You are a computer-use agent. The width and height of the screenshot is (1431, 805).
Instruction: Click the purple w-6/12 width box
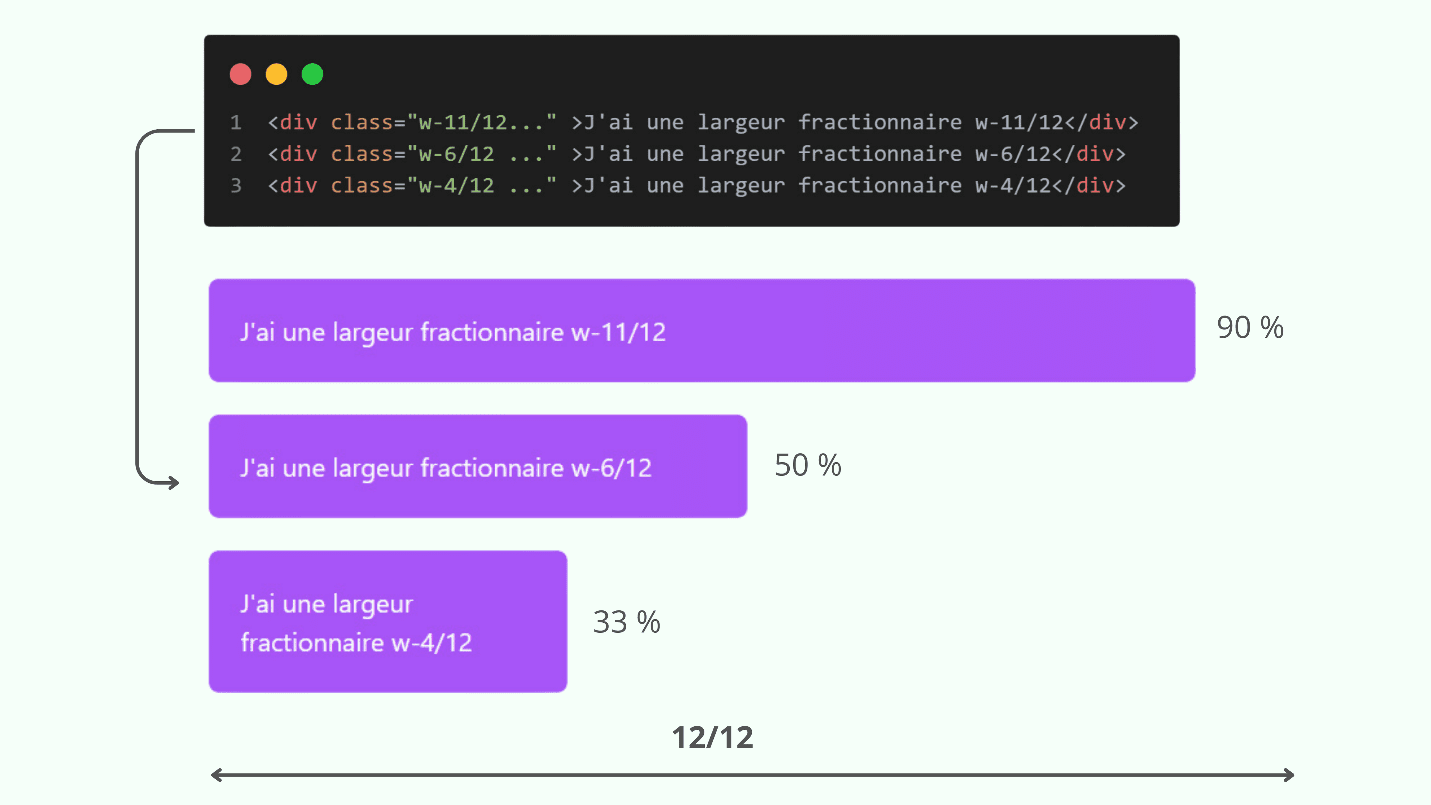pos(478,466)
